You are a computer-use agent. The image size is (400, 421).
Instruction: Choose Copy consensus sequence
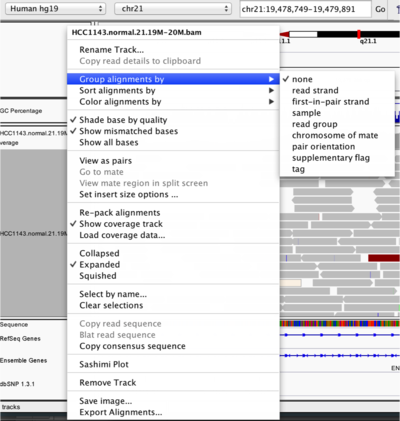(173, 346)
